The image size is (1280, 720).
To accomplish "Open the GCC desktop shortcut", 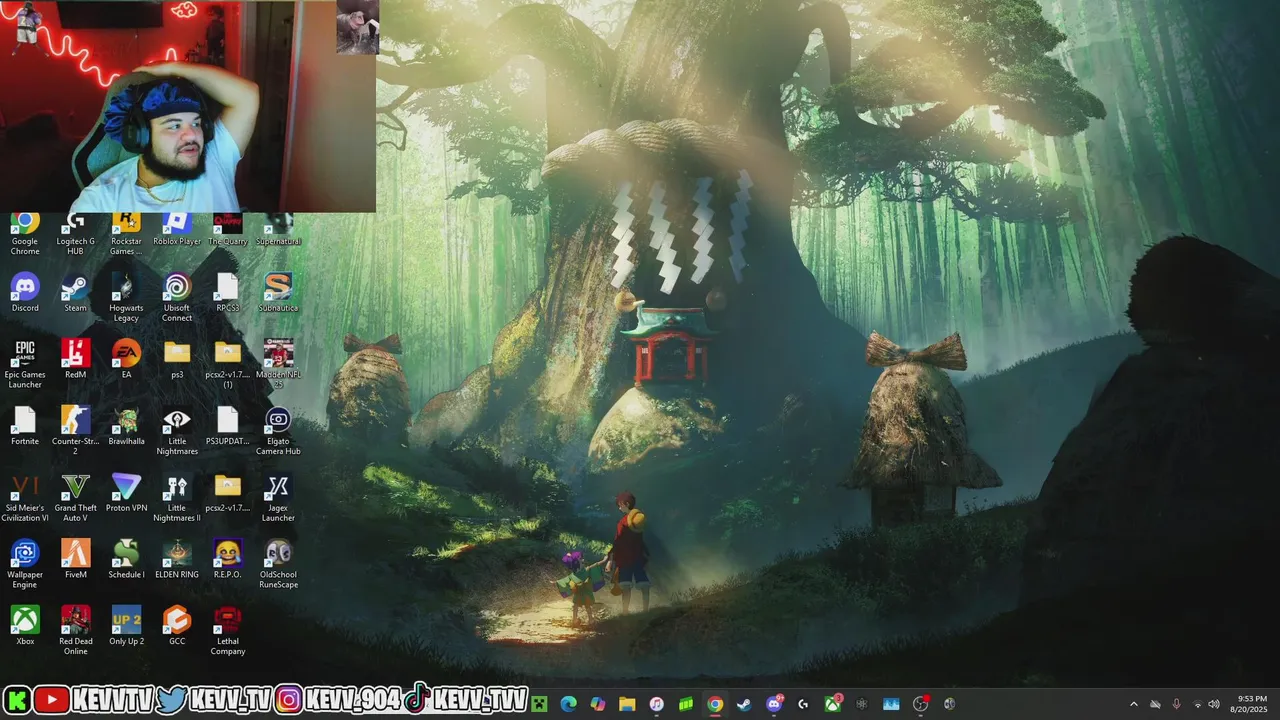I will [177, 626].
